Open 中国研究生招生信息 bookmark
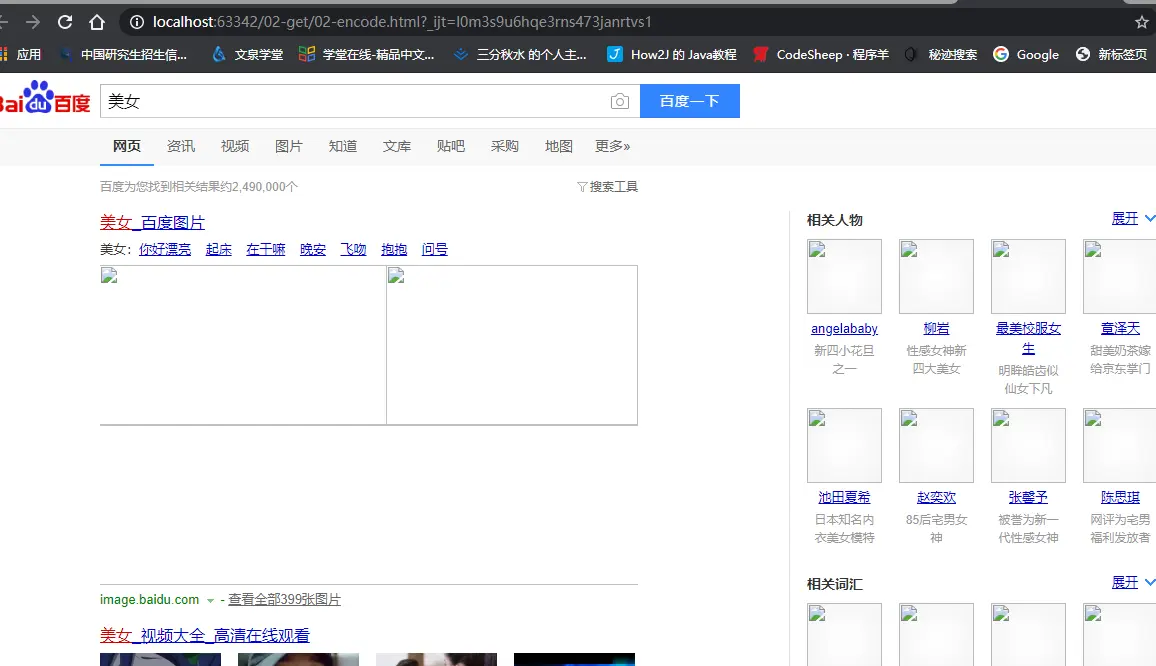This screenshot has height=666, width=1156. 124,55
